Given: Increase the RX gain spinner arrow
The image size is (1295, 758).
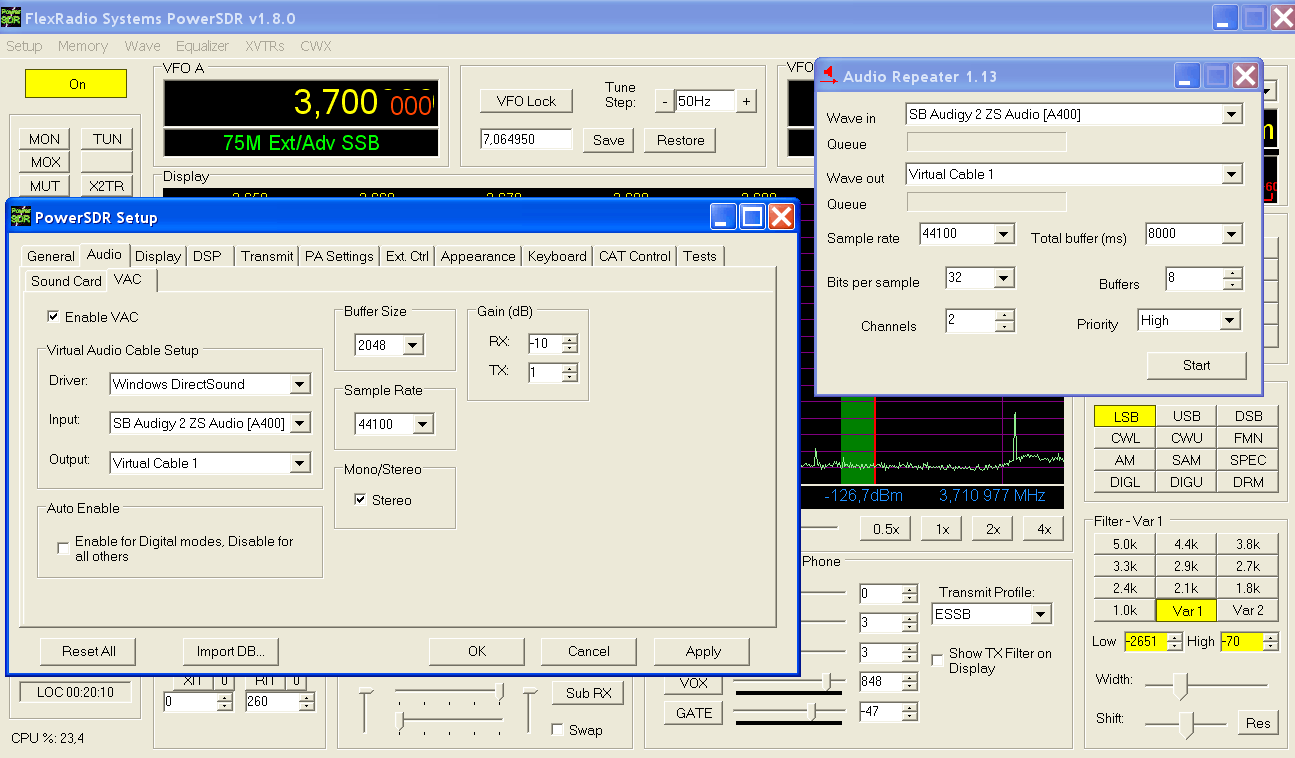Looking at the screenshot, I should [570, 339].
